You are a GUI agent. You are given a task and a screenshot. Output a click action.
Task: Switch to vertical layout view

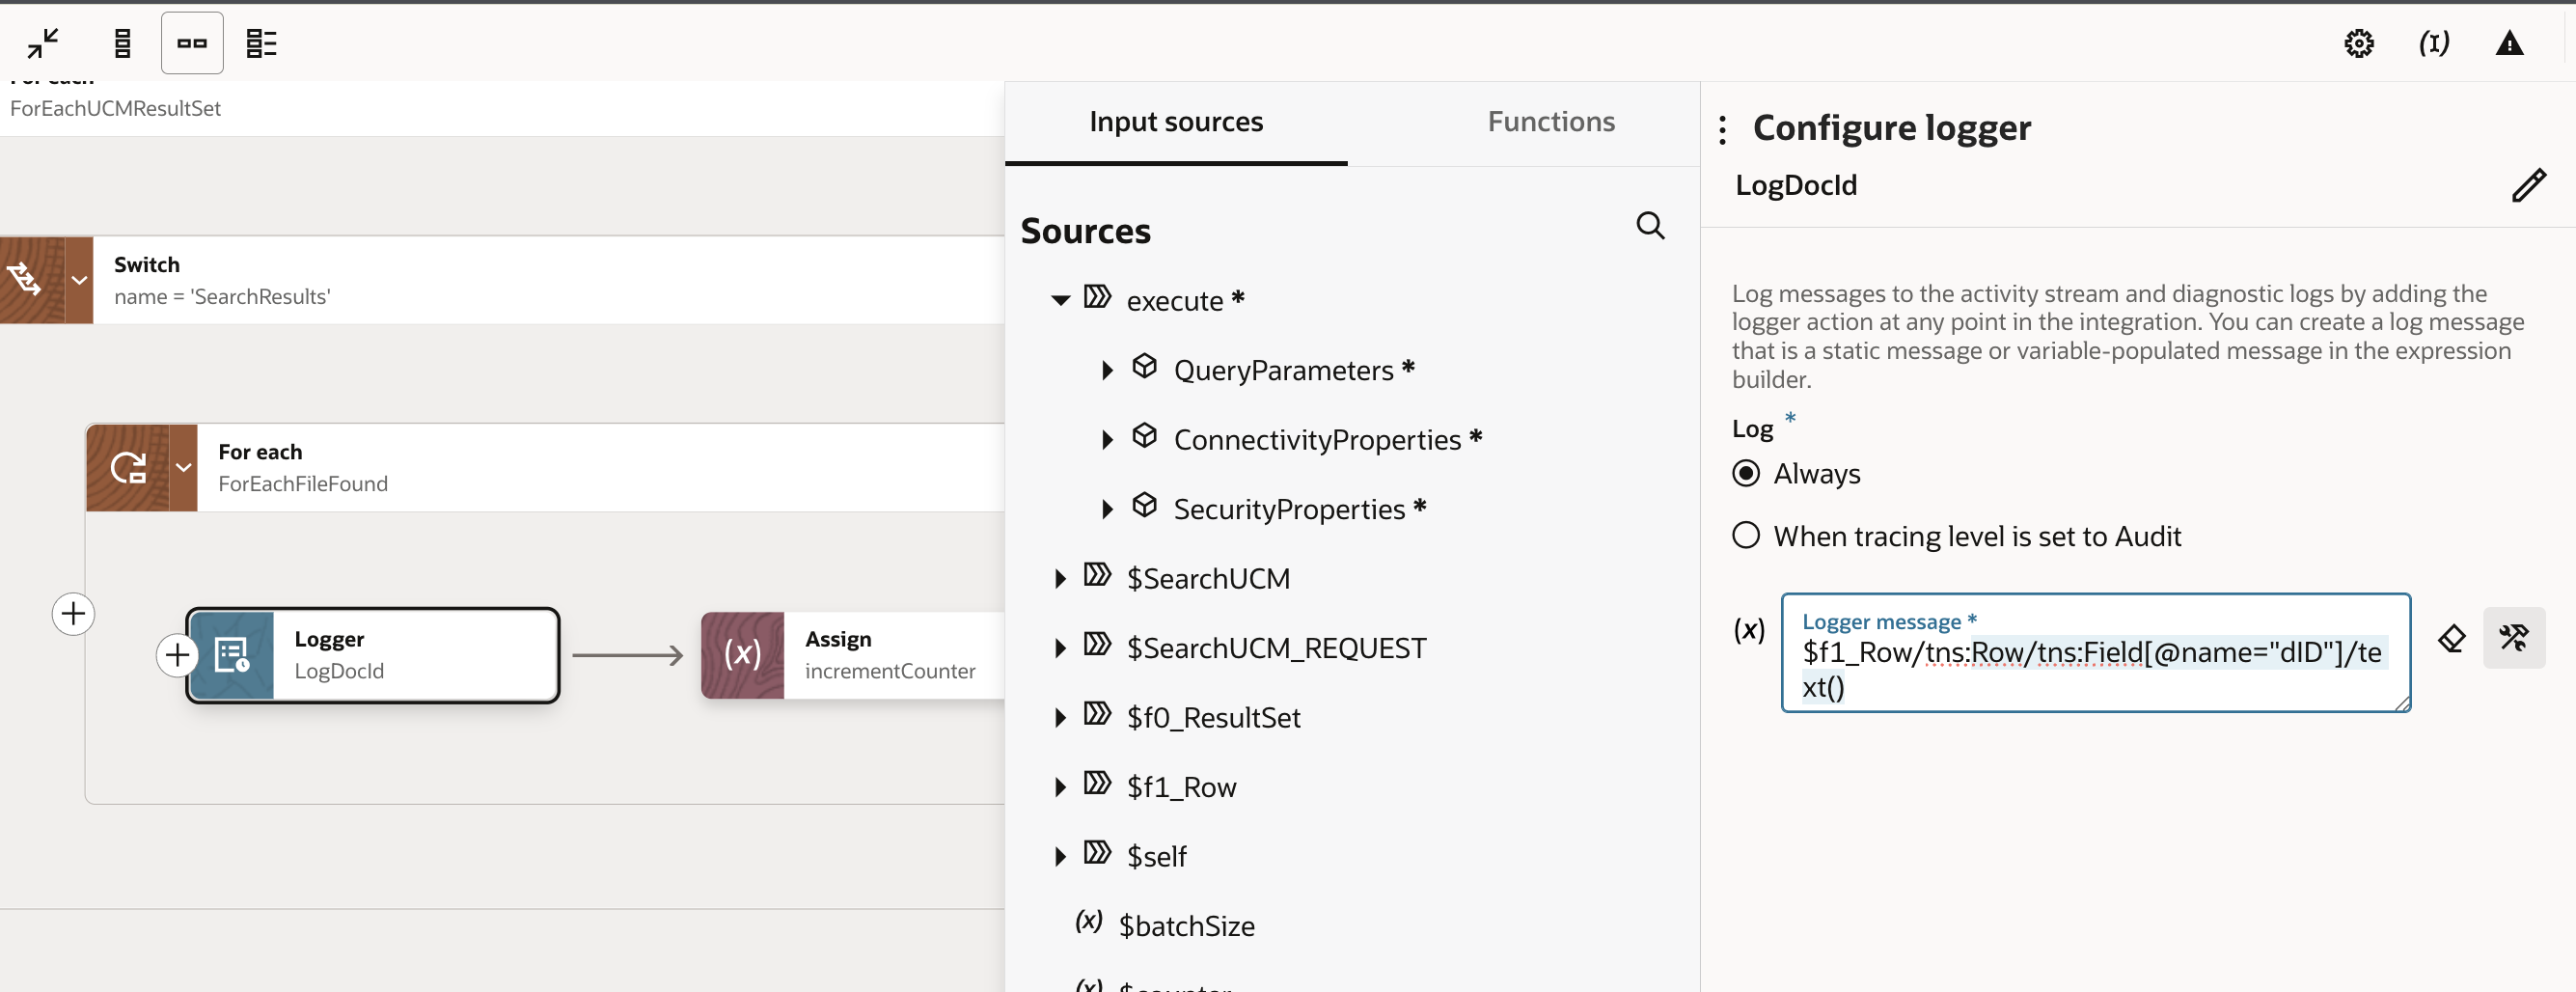point(122,43)
